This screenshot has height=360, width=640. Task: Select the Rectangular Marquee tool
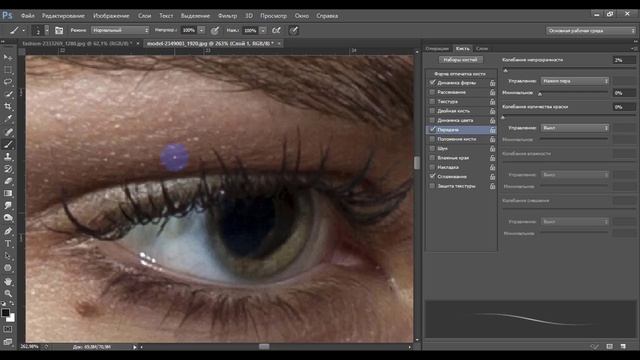[8, 70]
